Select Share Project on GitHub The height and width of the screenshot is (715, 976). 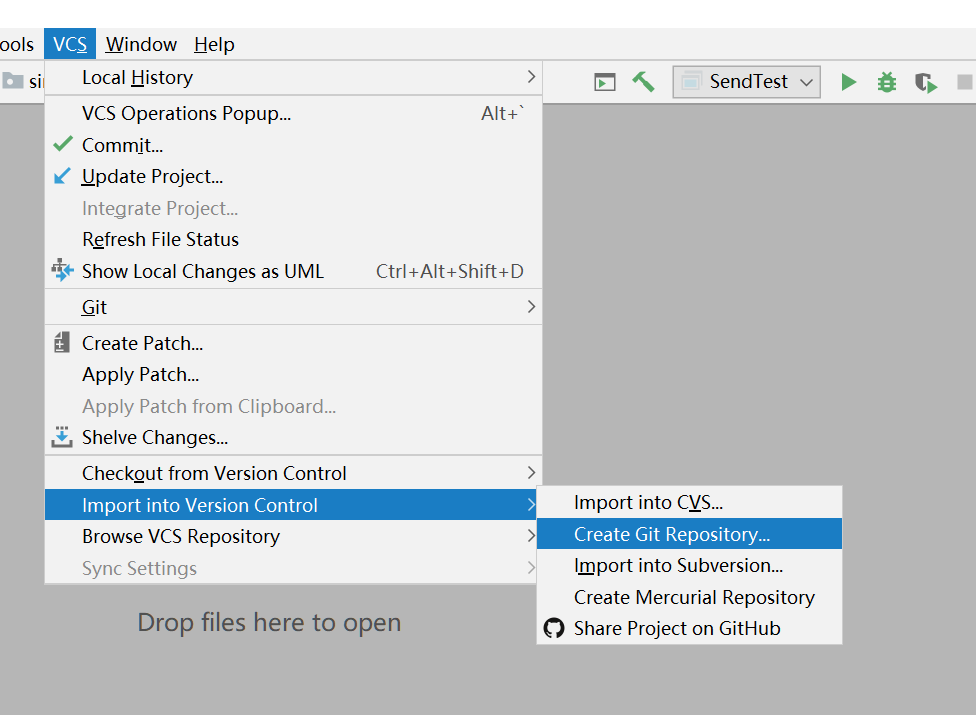(x=689, y=628)
